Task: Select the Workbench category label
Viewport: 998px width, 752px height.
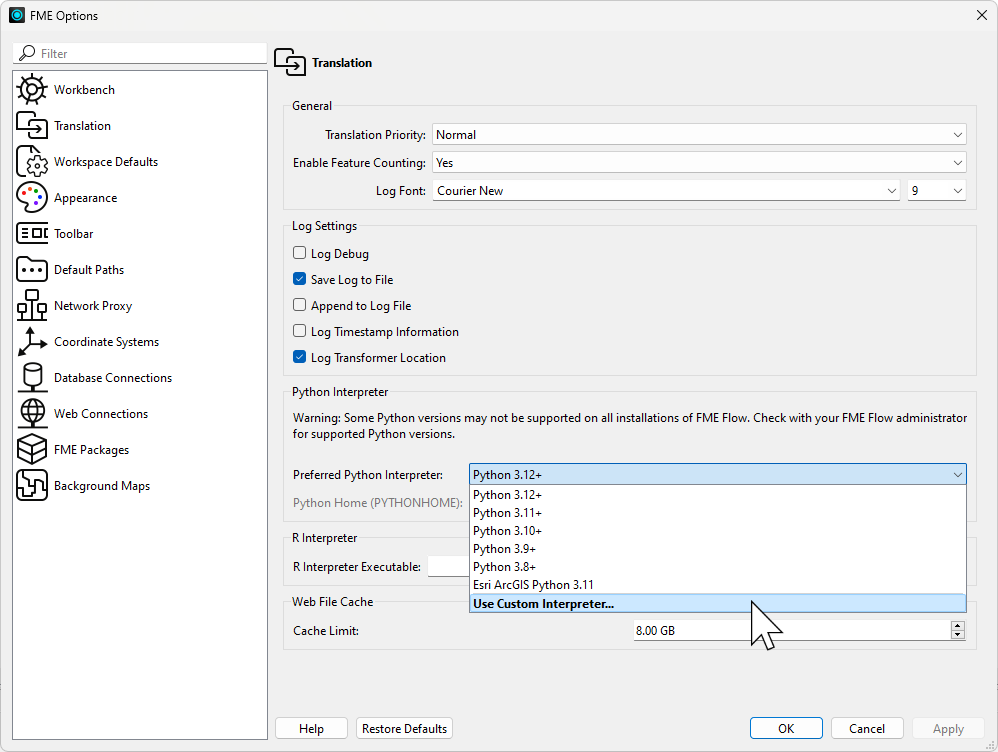Action: tap(85, 90)
